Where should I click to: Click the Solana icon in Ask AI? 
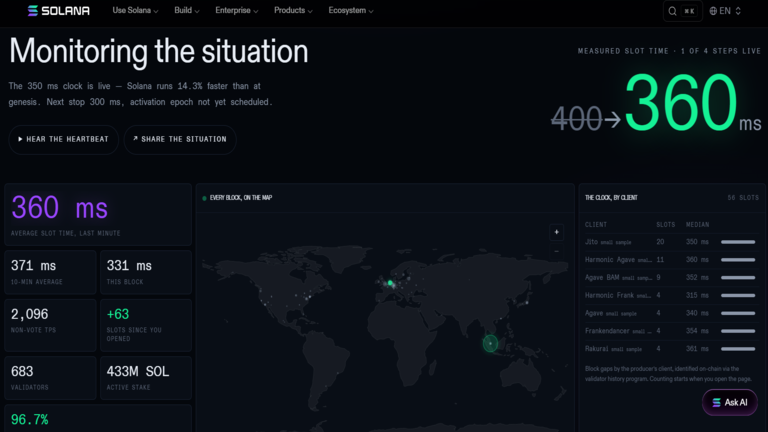coord(716,402)
